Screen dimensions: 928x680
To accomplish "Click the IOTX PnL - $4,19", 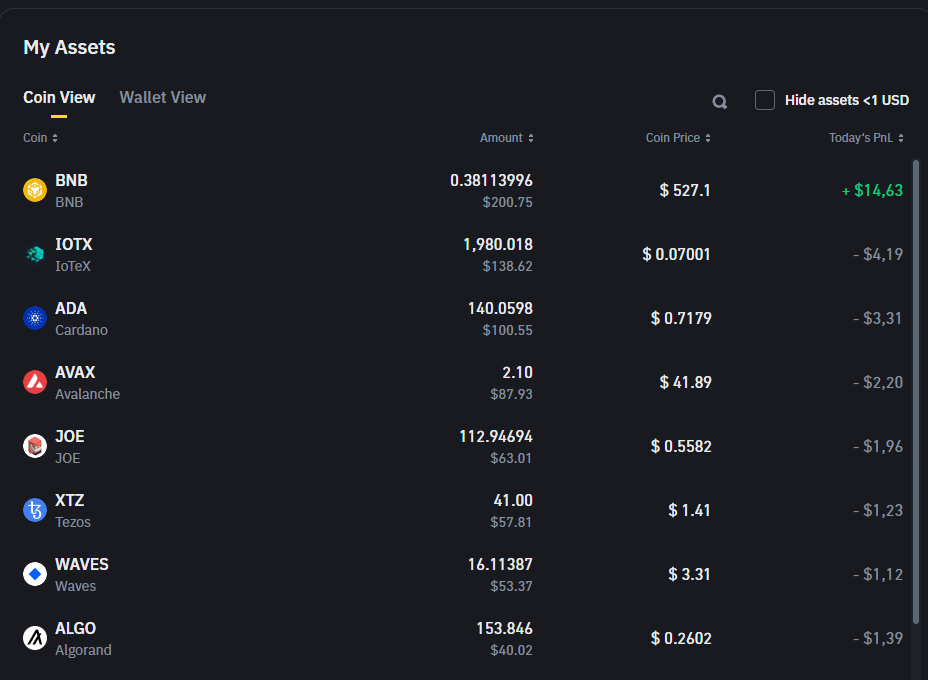I will pyautogui.click(x=878, y=254).
